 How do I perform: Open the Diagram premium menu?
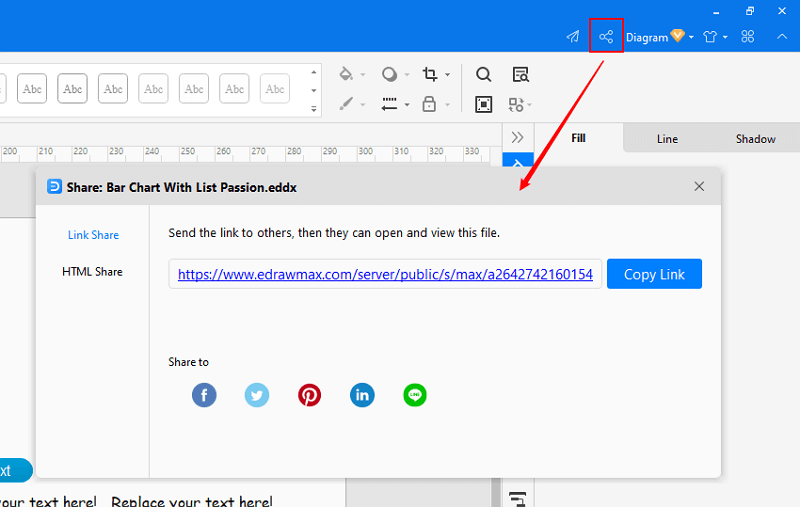[x=660, y=37]
